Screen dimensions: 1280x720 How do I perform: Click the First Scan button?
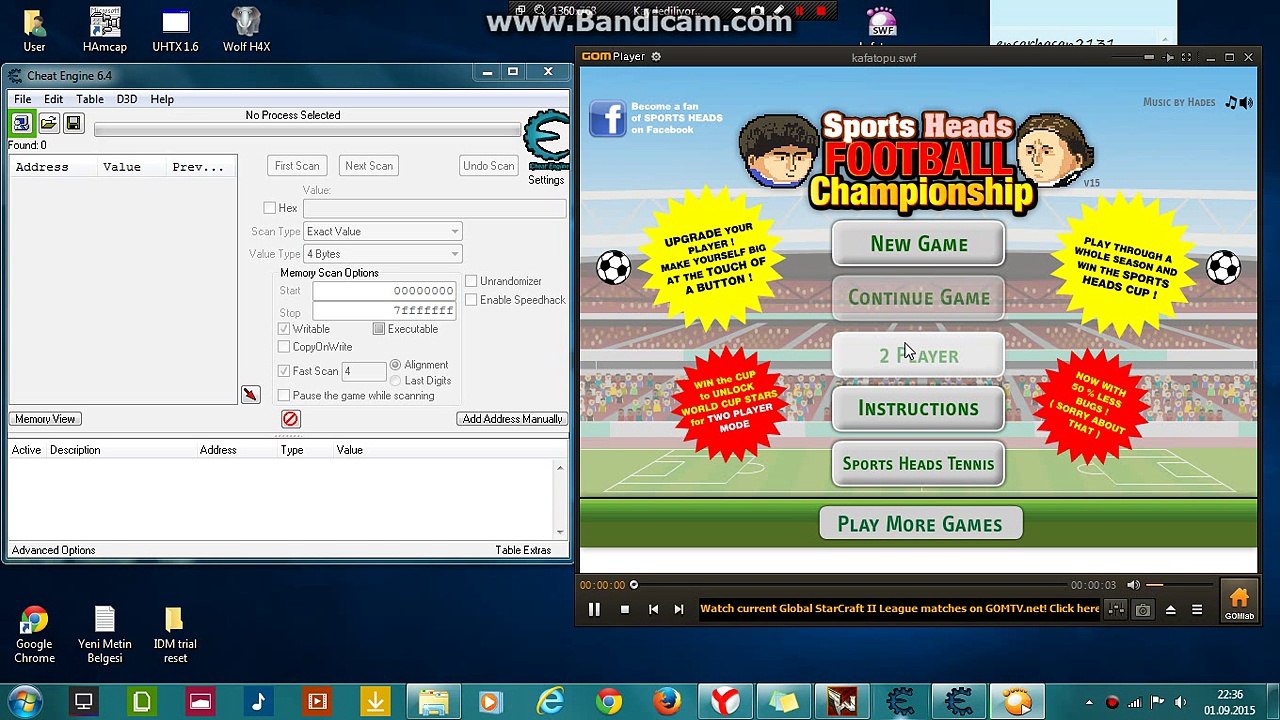tap(297, 166)
